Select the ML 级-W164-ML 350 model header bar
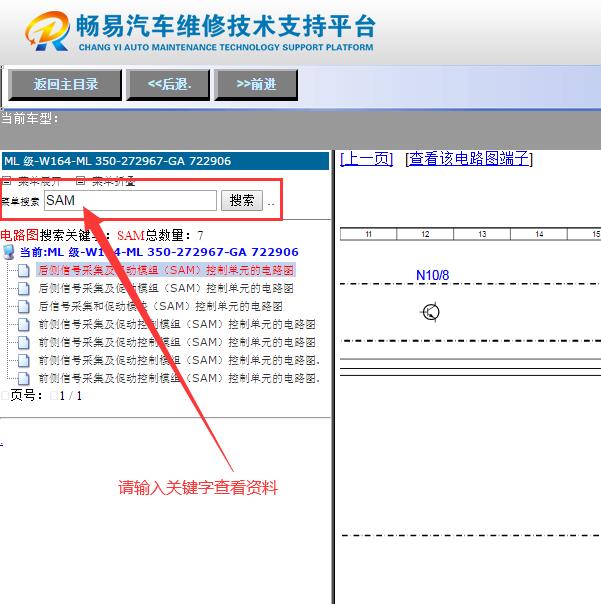This screenshot has height=604, width=601. 166,161
